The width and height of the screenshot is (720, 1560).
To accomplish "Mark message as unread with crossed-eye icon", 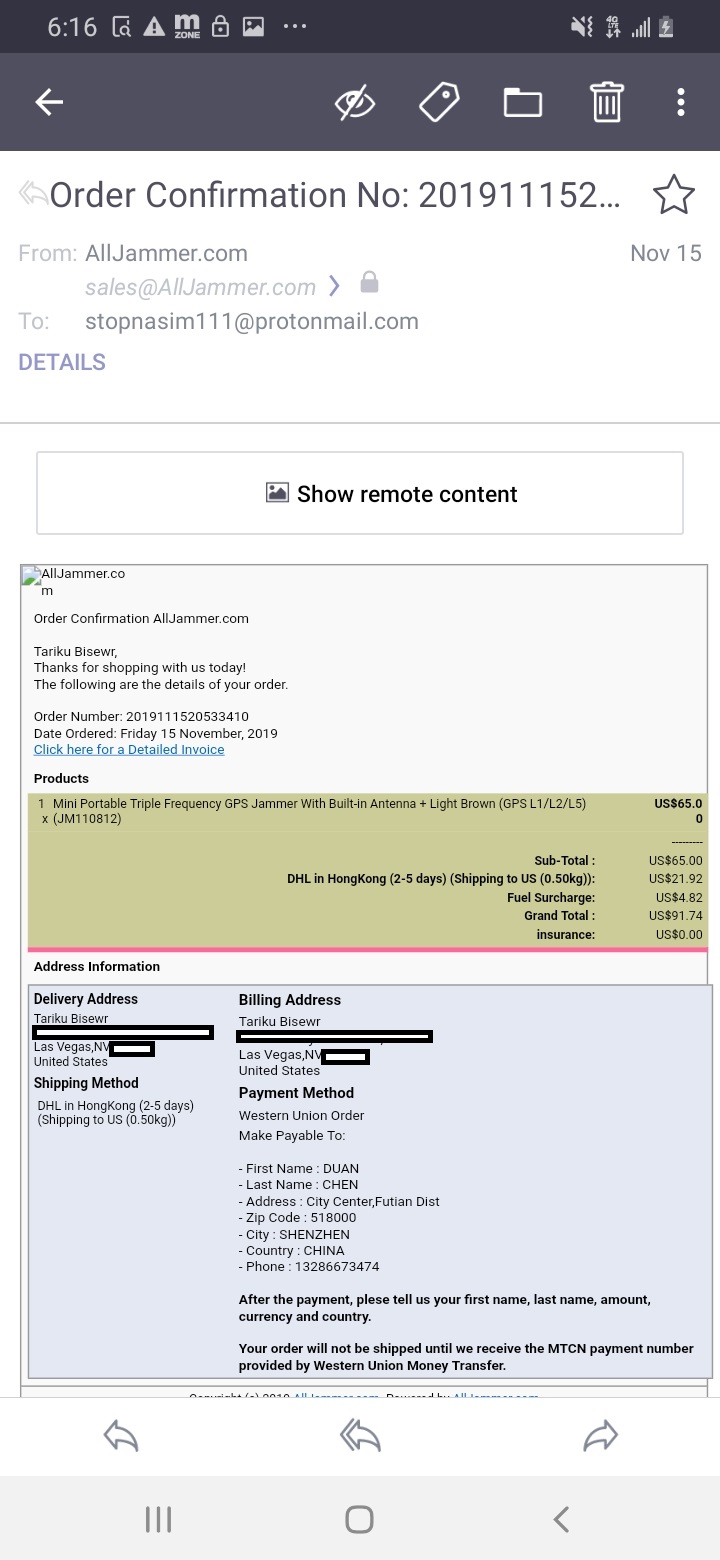I will tap(355, 102).
